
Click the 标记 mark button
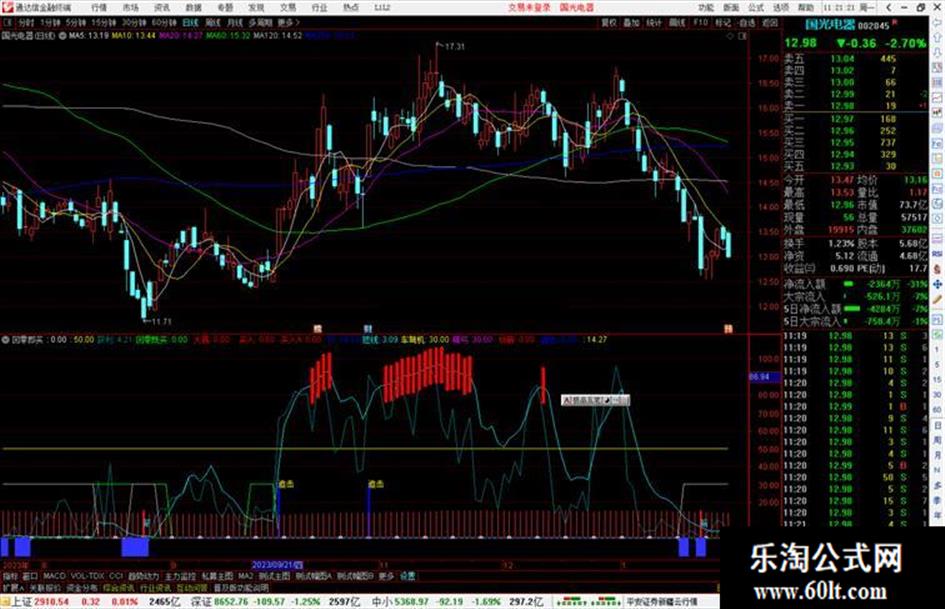click(x=723, y=22)
